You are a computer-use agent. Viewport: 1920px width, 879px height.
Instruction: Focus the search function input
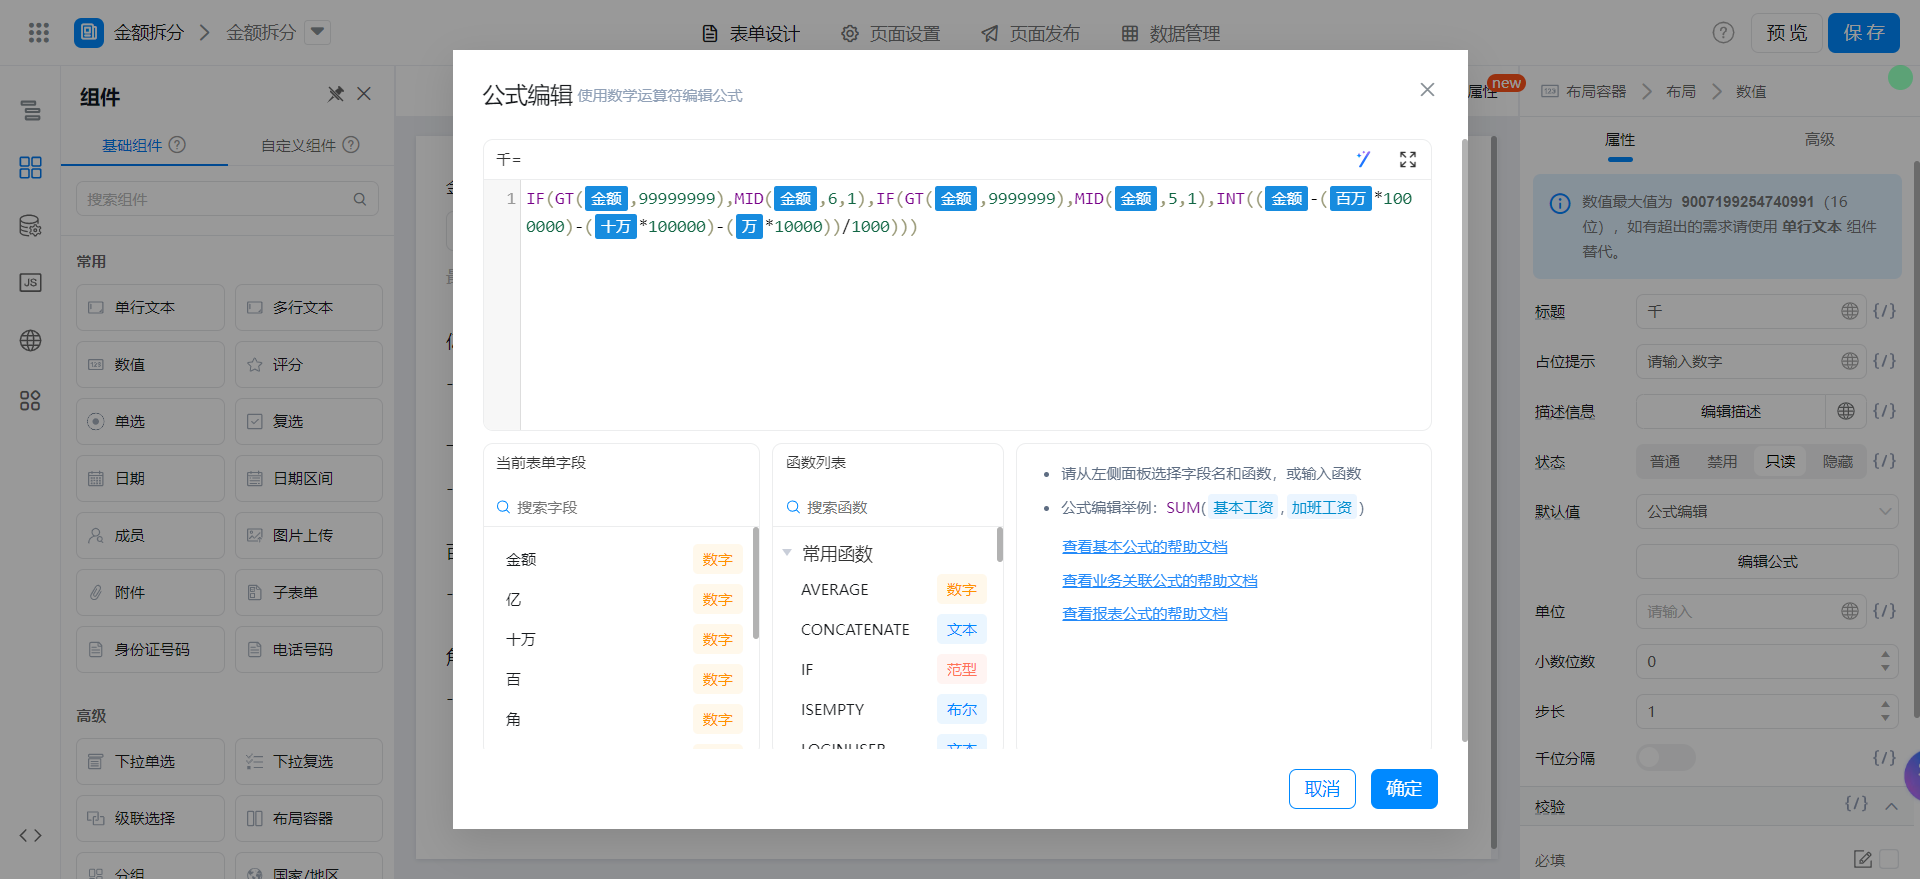tap(888, 507)
